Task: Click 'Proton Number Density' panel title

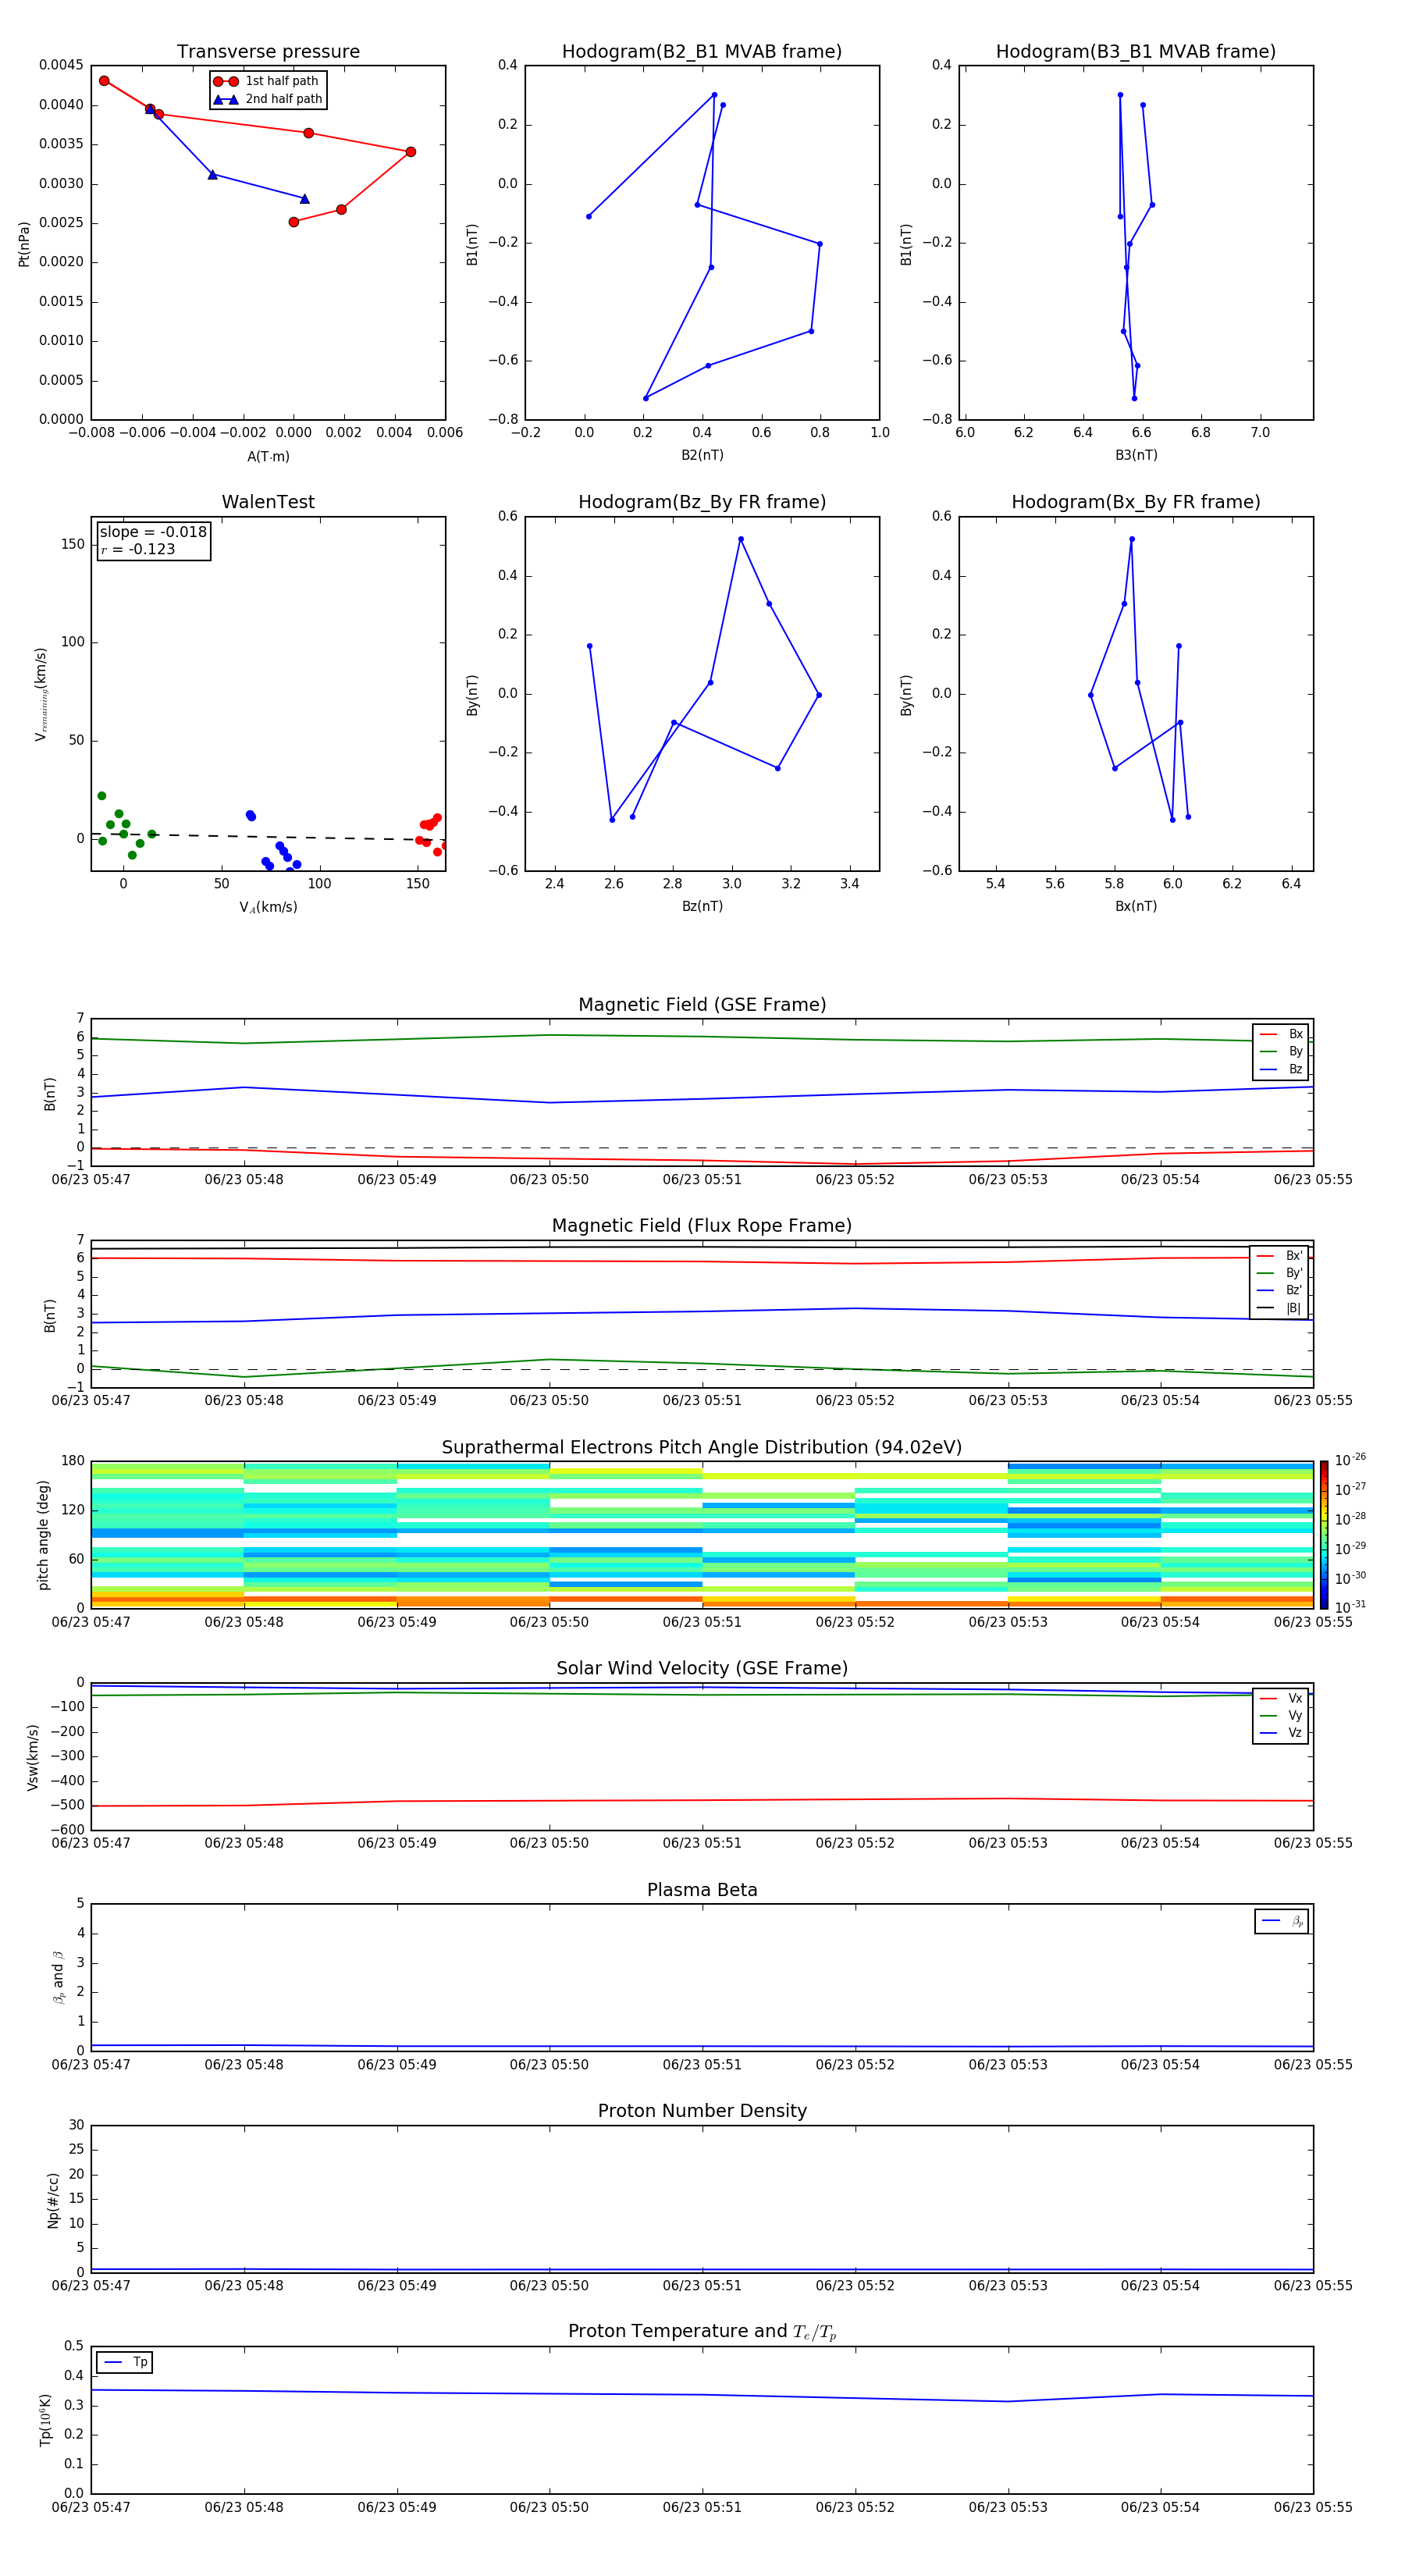Action: tap(702, 2111)
